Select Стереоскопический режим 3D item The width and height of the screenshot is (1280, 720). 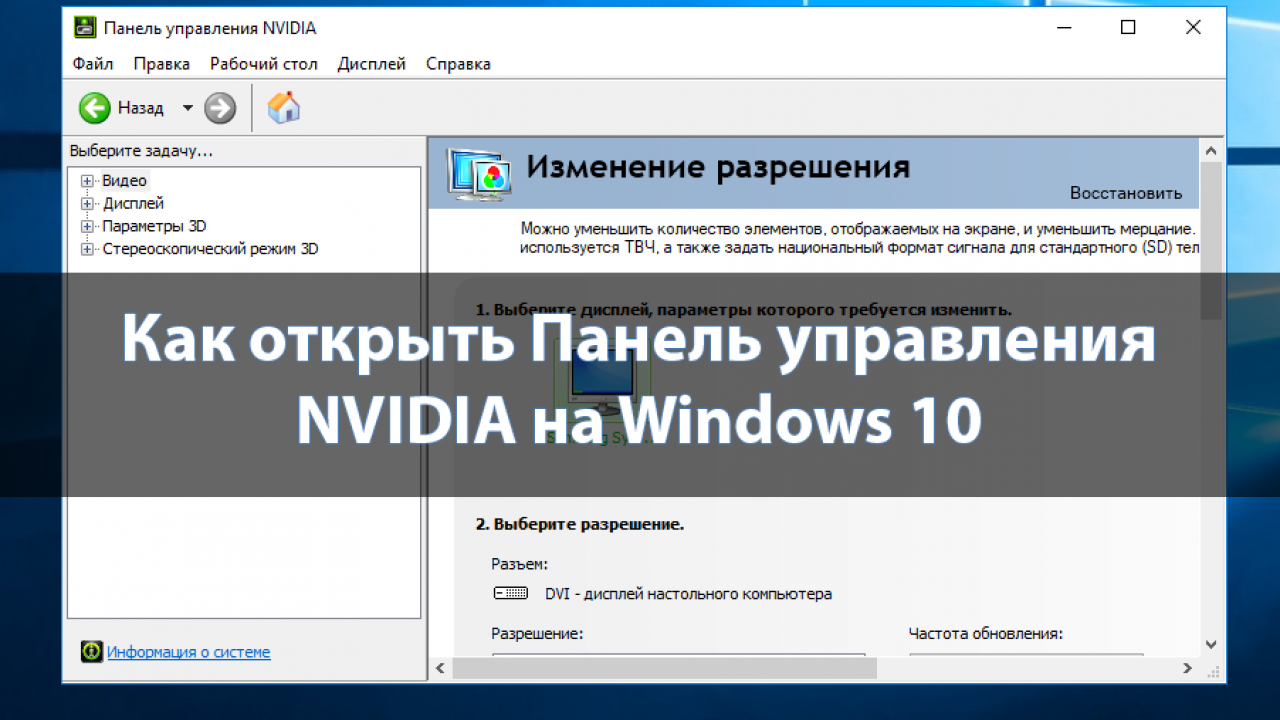(x=210, y=249)
